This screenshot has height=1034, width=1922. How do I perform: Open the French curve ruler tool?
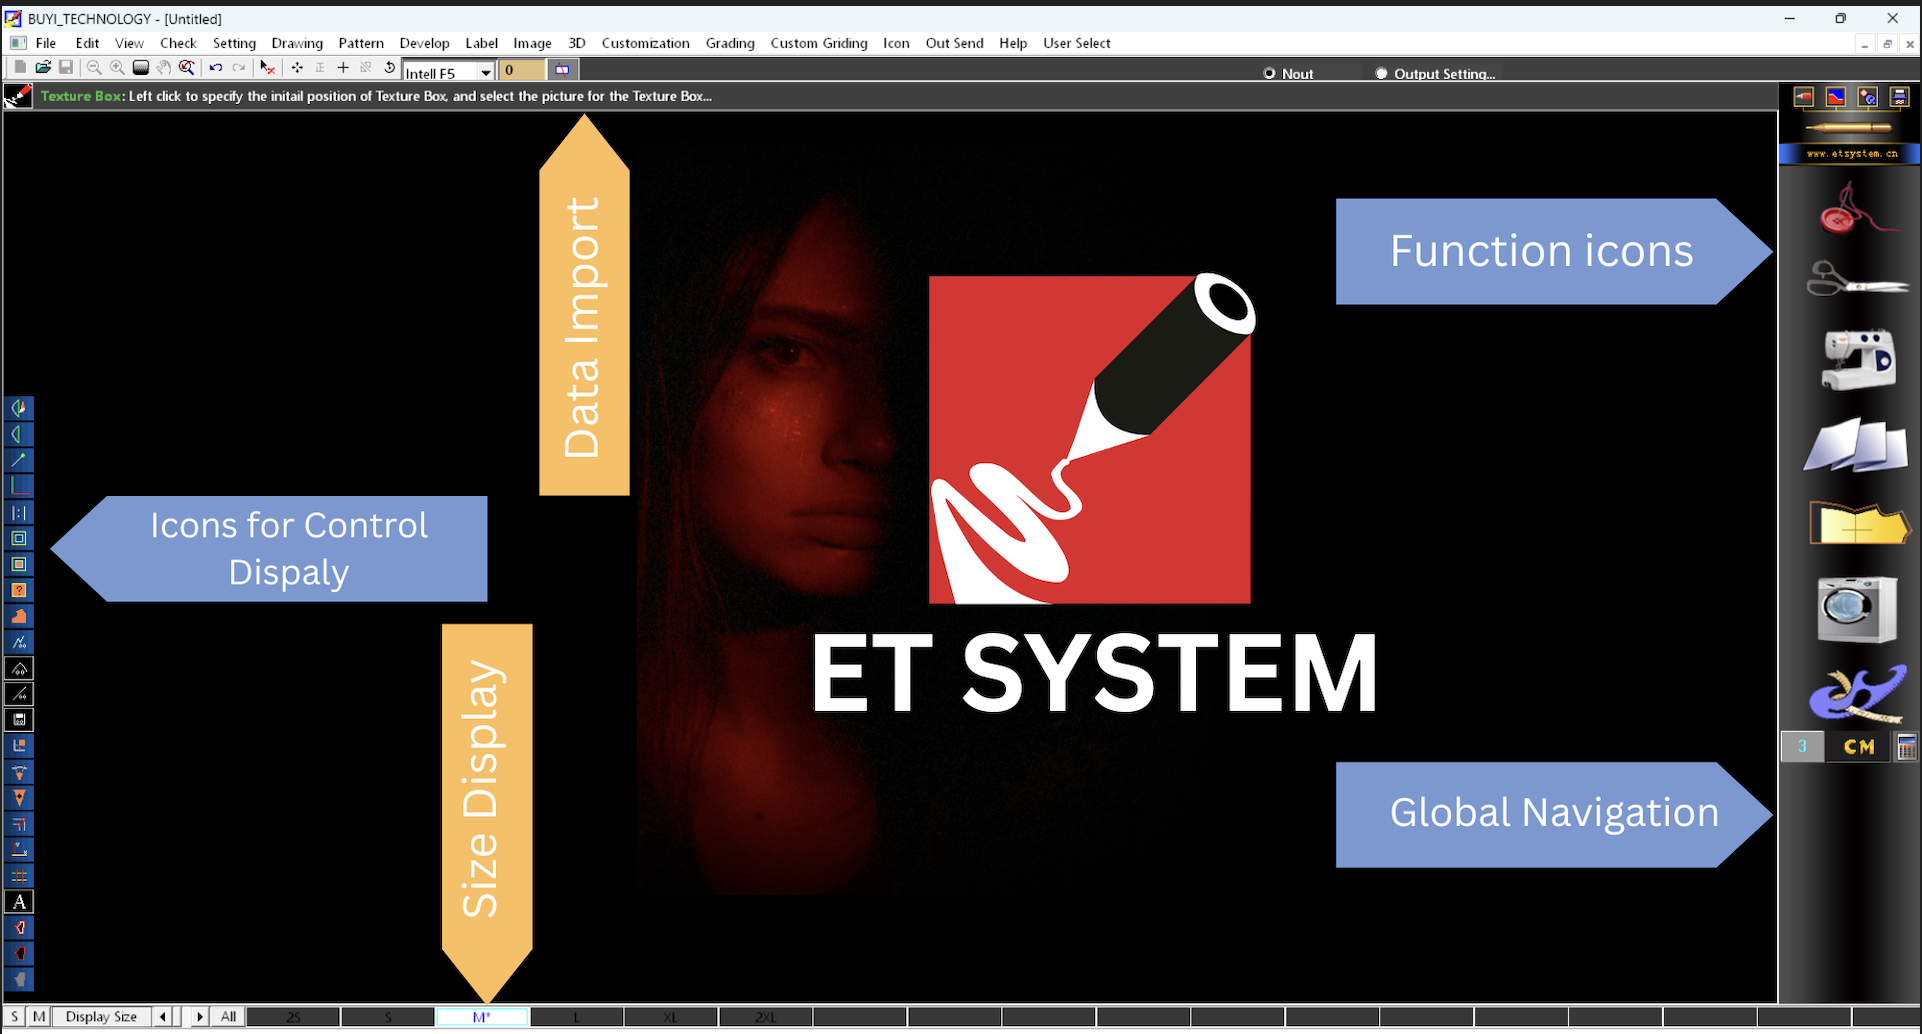(1857, 693)
